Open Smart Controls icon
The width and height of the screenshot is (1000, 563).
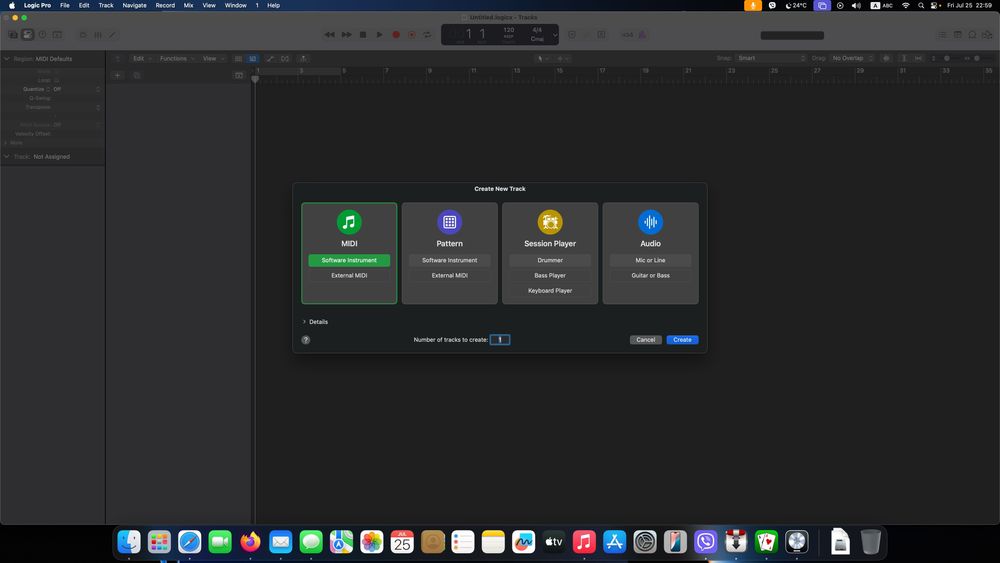(x=83, y=34)
